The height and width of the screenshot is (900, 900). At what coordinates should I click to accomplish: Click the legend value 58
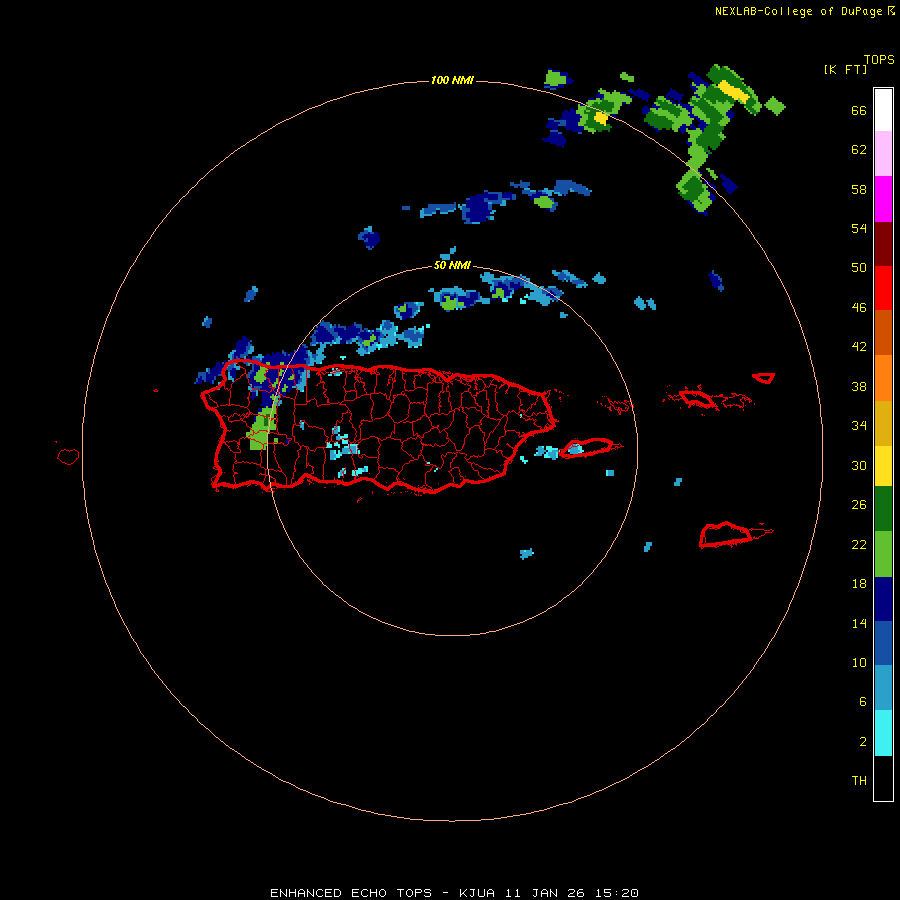(859, 189)
